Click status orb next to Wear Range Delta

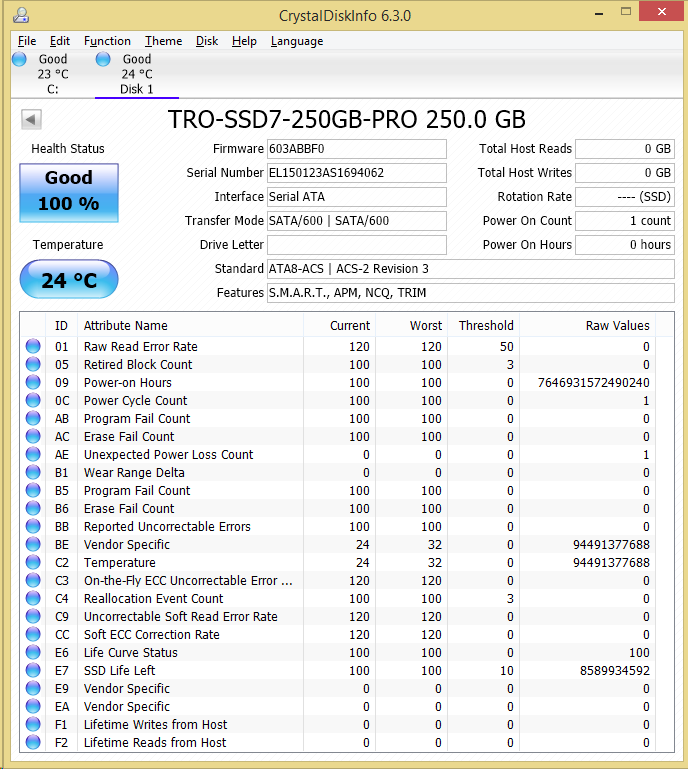(x=34, y=473)
